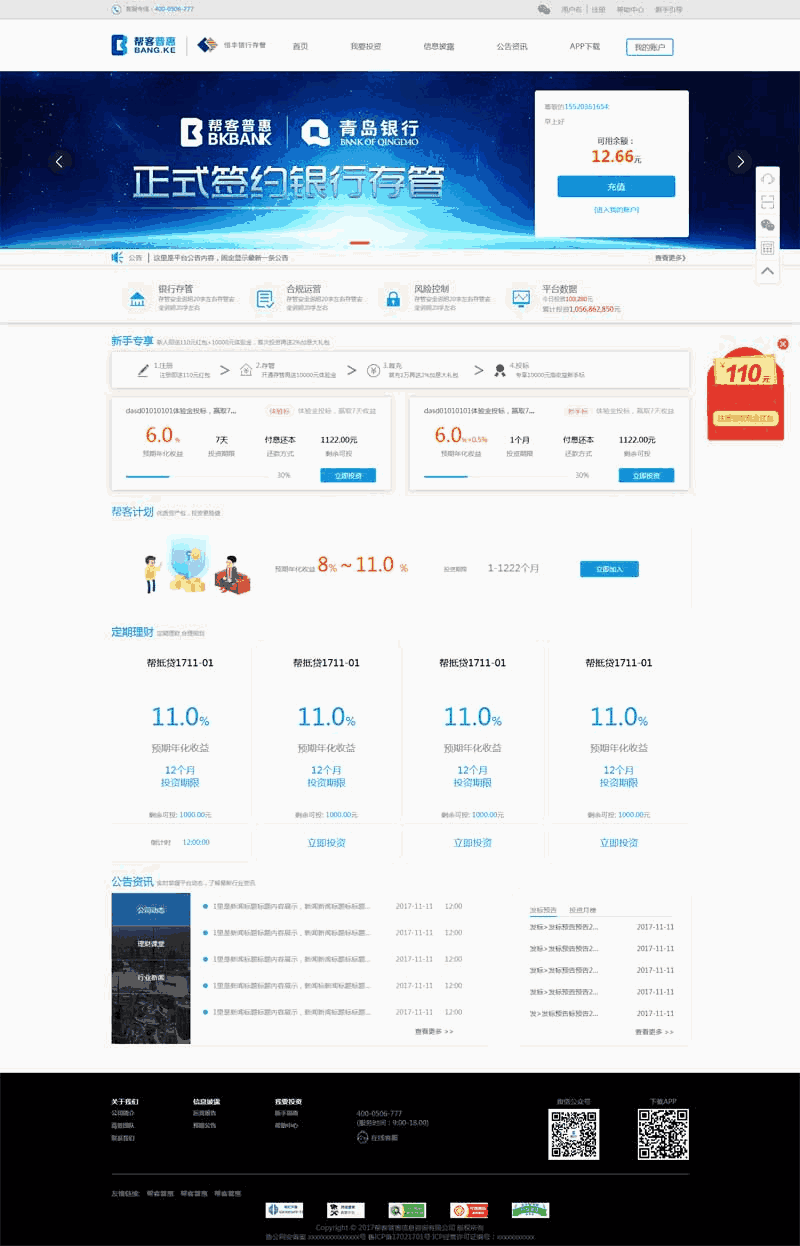Open the calculator icon in side toolbar

click(x=767, y=248)
